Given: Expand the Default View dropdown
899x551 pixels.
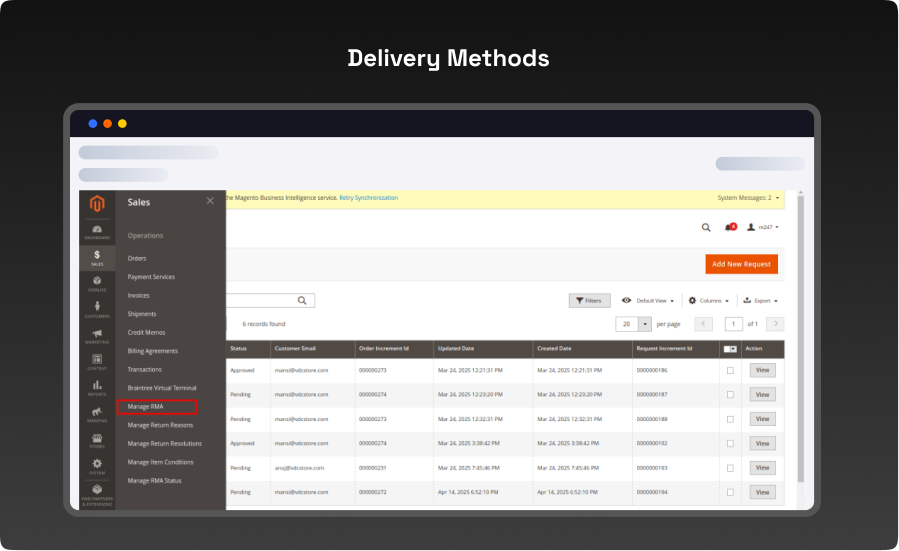Looking at the screenshot, I should pos(648,300).
